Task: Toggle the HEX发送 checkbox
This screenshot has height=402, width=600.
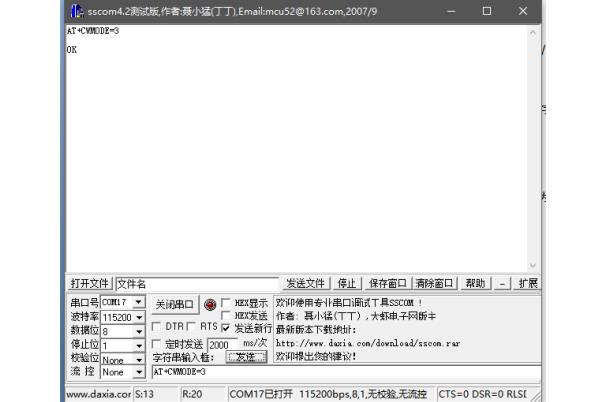Action: (x=227, y=315)
